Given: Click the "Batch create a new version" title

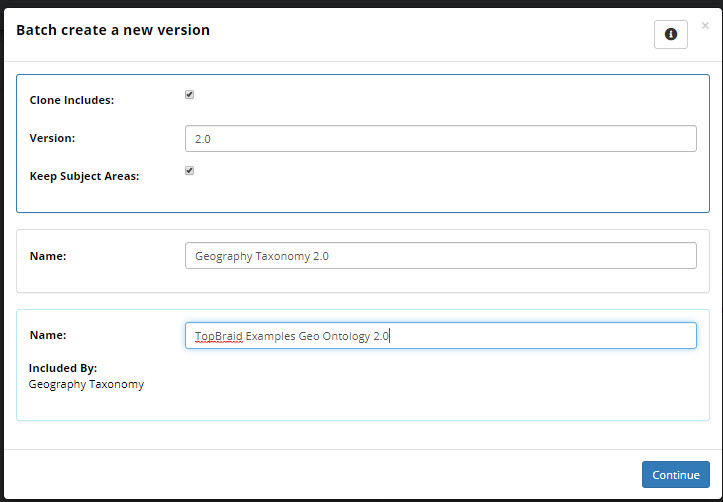Looking at the screenshot, I should (113, 30).
